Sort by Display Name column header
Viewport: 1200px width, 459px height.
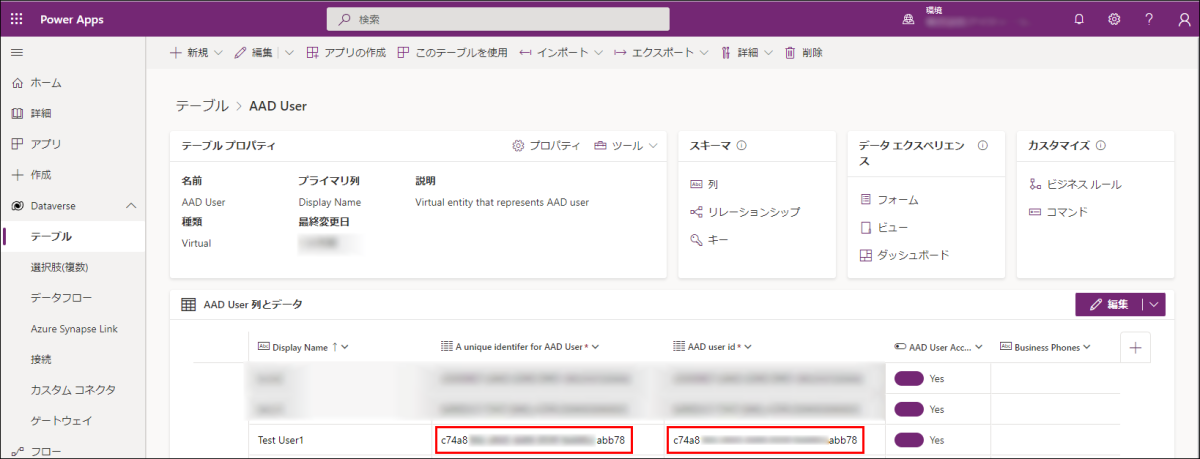click(303, 347)
